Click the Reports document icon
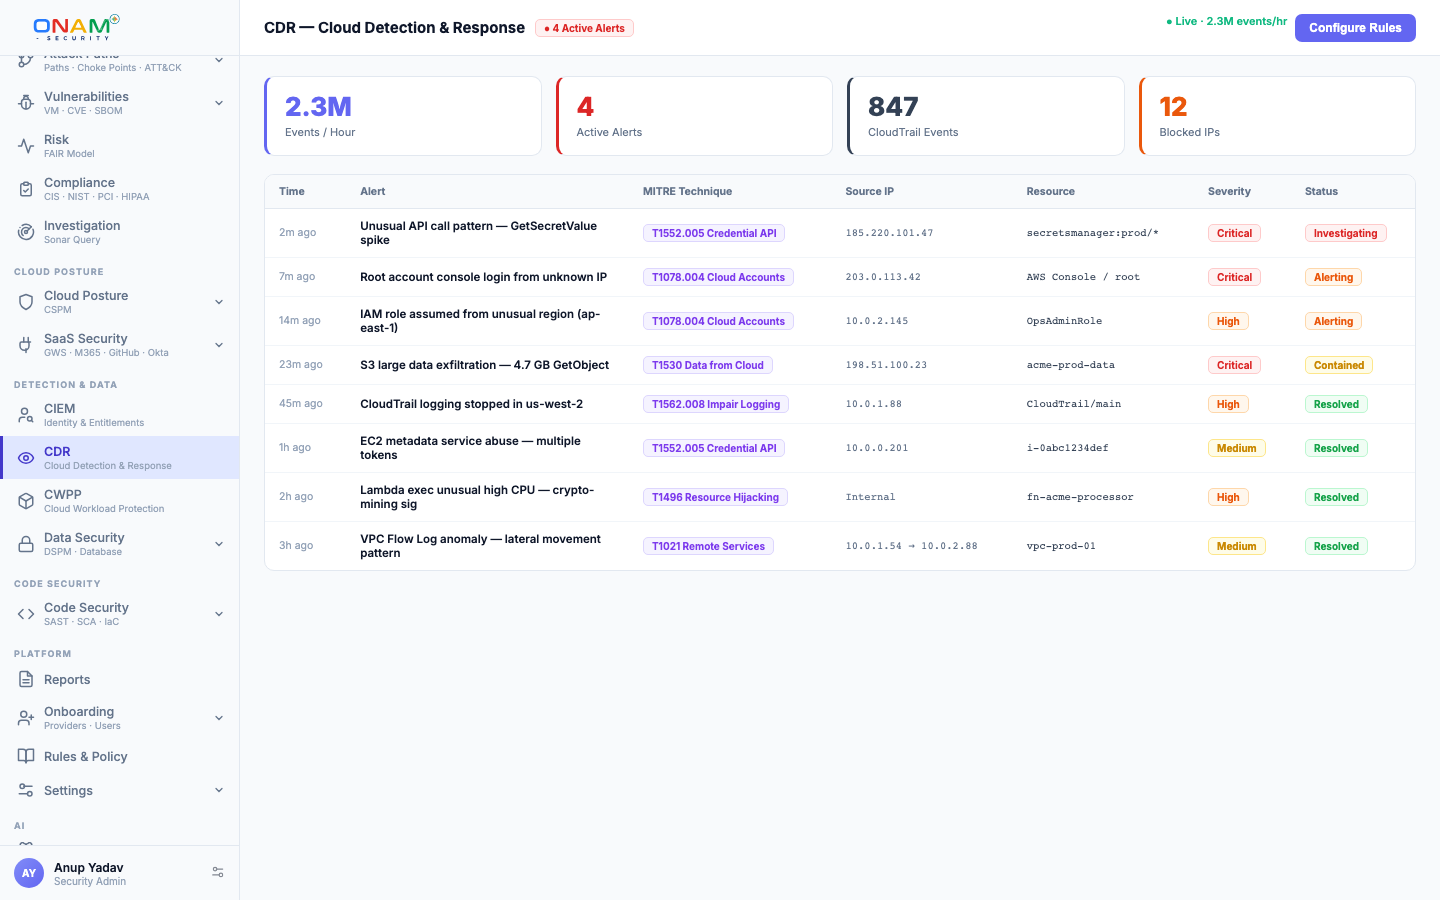 pos(26,679)
